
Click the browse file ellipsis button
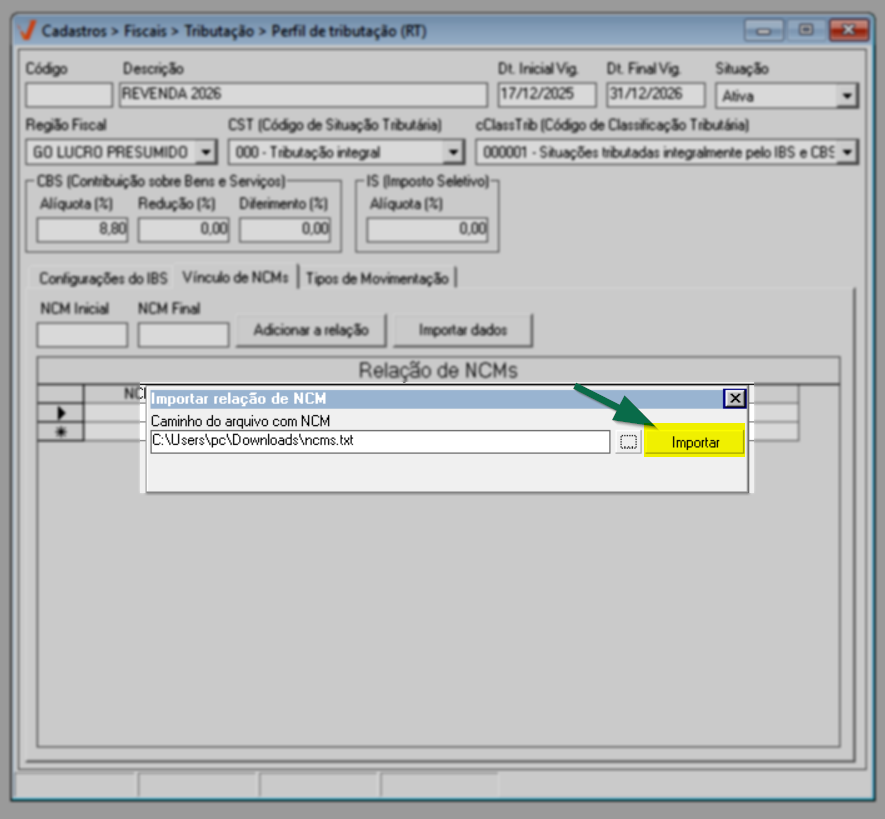[x=628, y=442]
